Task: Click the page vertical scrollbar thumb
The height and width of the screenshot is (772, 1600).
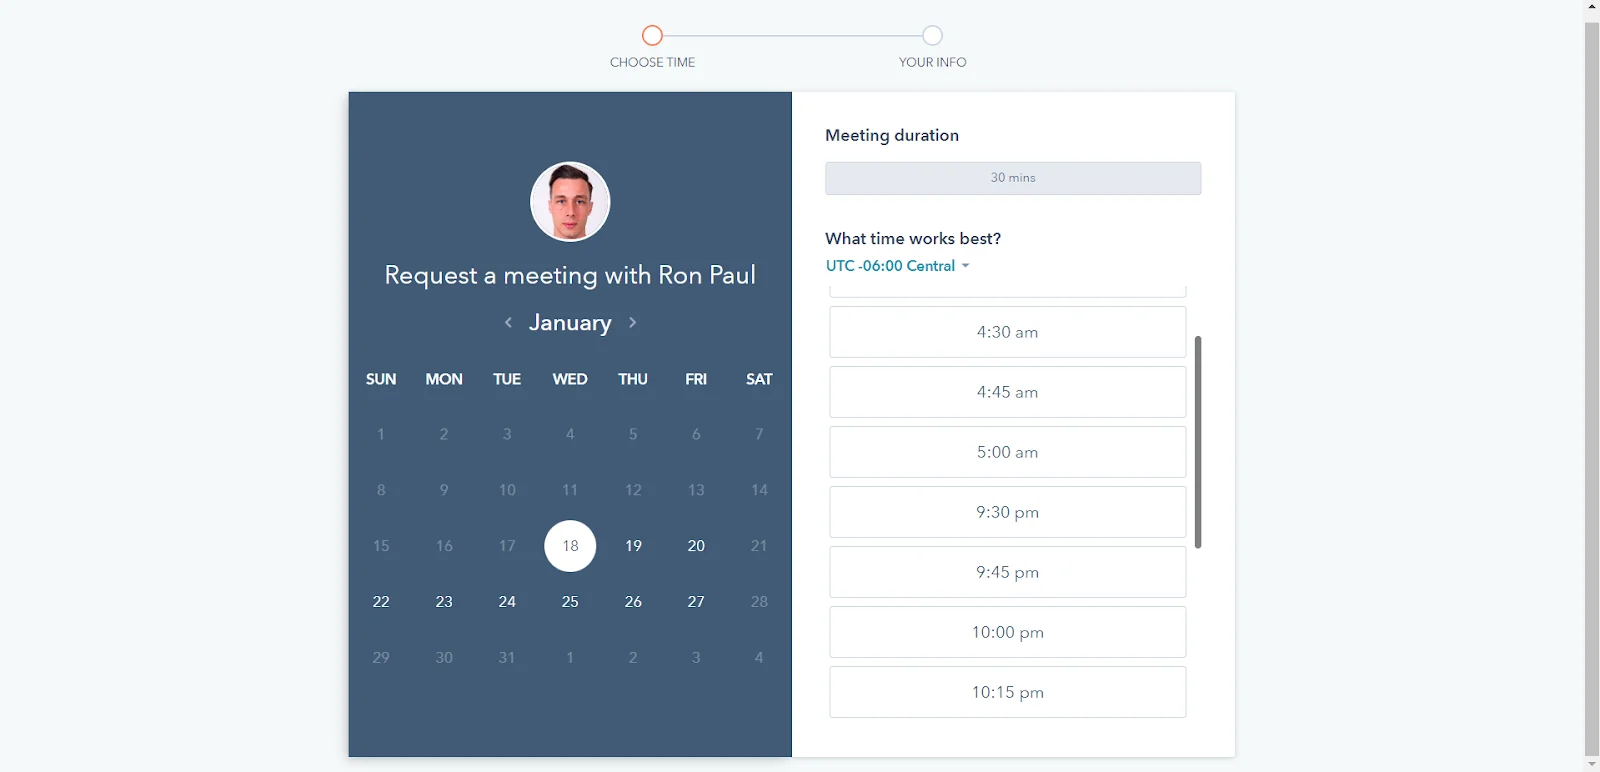Action: point(1592,388)
